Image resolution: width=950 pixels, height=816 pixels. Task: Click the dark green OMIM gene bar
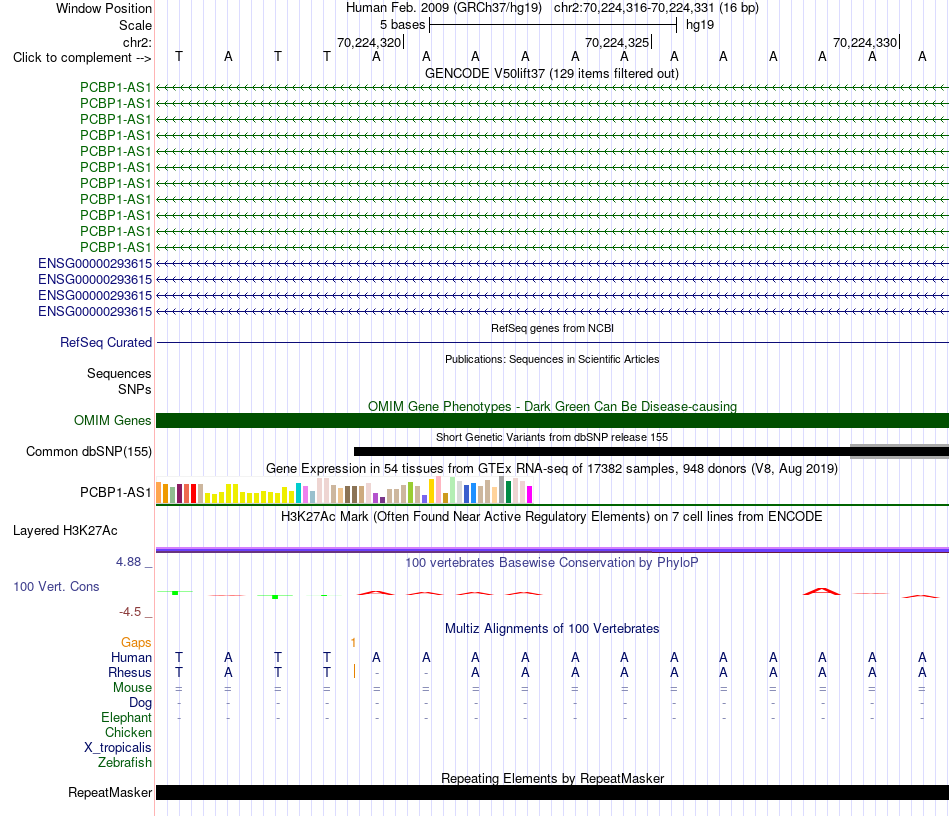(x=552, y=420)
